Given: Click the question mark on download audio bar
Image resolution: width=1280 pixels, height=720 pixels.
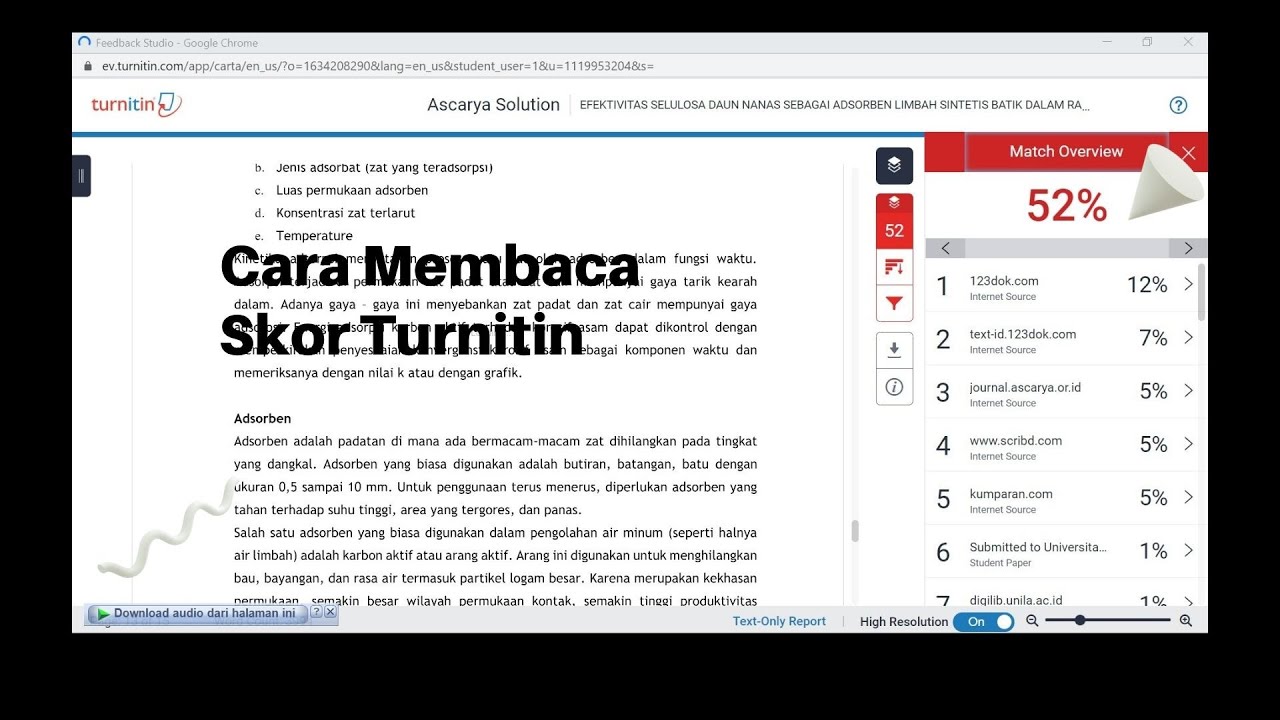Looking at the screenshot, I should click(316, 612).
